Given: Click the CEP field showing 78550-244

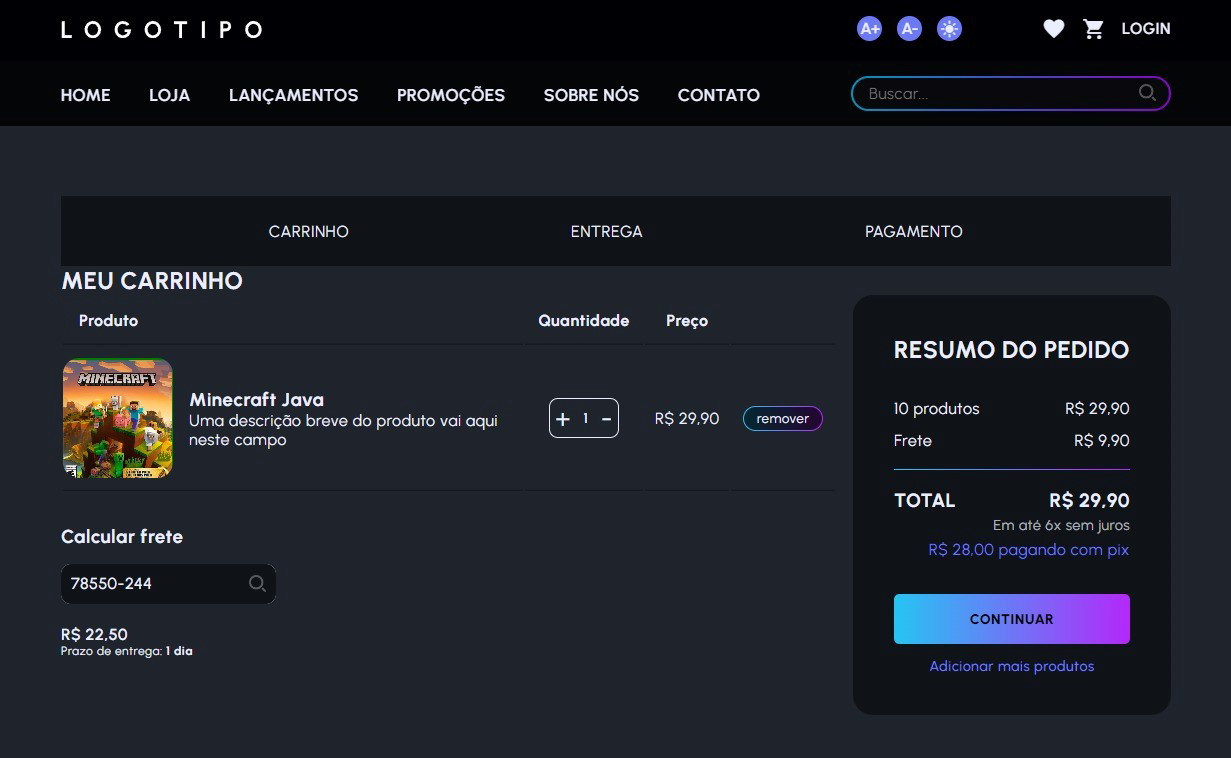Looking at the screenshot, I should (x=168, y=584).
